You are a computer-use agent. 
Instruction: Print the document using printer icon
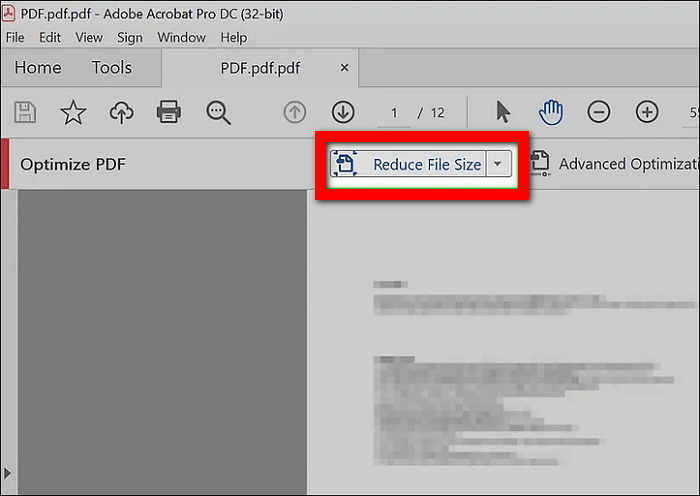[x=169, y=112]
